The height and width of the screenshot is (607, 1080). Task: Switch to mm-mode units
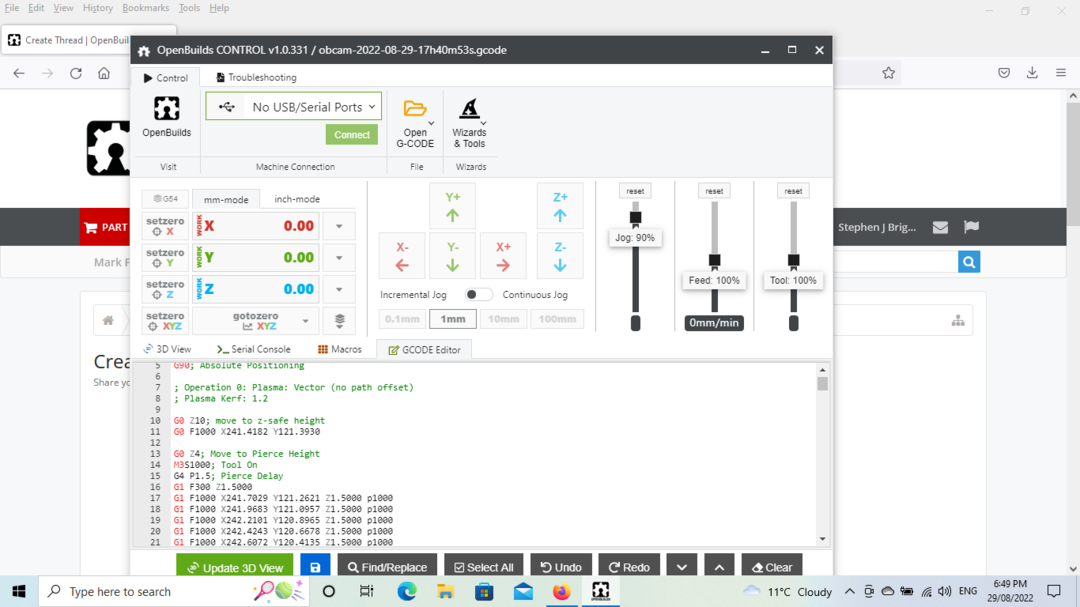click(x=226, y=199)
